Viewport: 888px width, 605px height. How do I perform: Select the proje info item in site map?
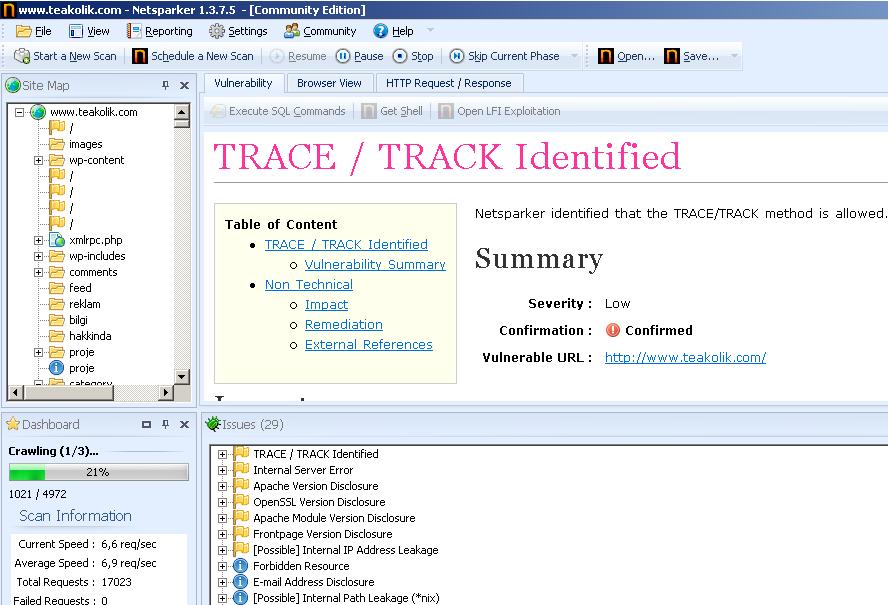(x=81, y=368)
